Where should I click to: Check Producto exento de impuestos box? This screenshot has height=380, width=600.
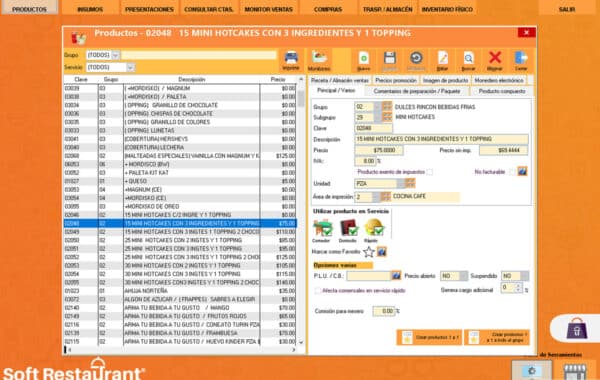pyautogui.click(x=430, y=172)
